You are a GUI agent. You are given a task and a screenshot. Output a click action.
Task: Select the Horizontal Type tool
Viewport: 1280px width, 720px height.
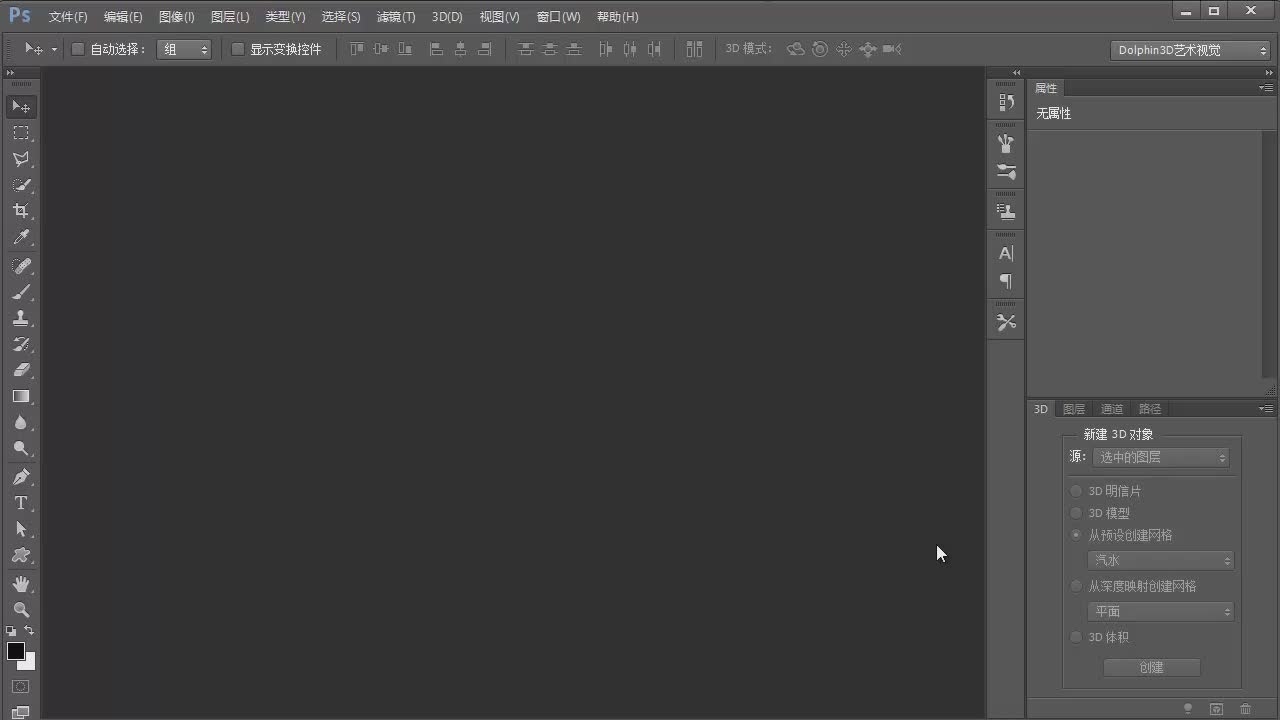coord(21,503)
